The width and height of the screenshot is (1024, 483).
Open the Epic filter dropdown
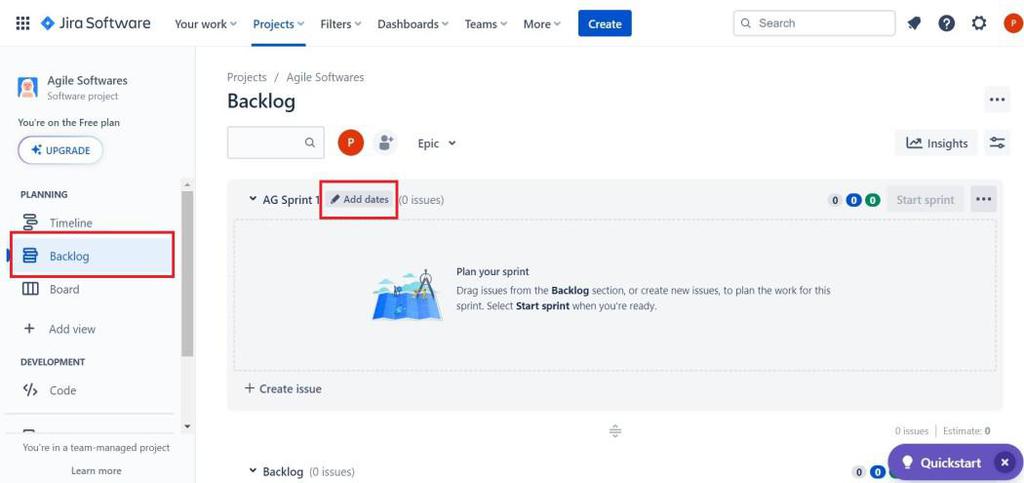tap(436, 143)
